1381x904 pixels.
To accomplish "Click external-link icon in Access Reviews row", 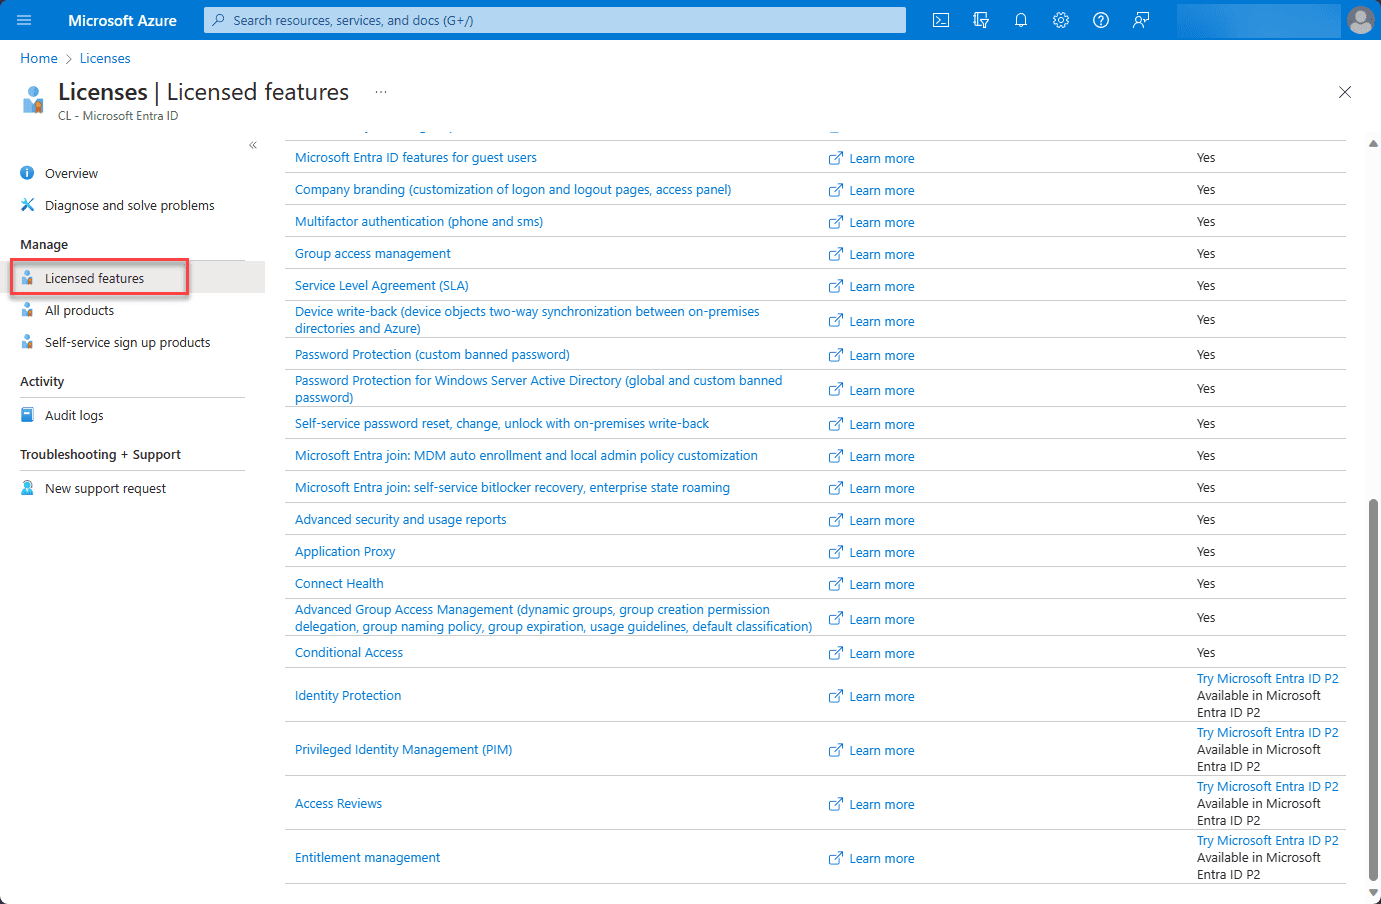I will coord(836,804).
